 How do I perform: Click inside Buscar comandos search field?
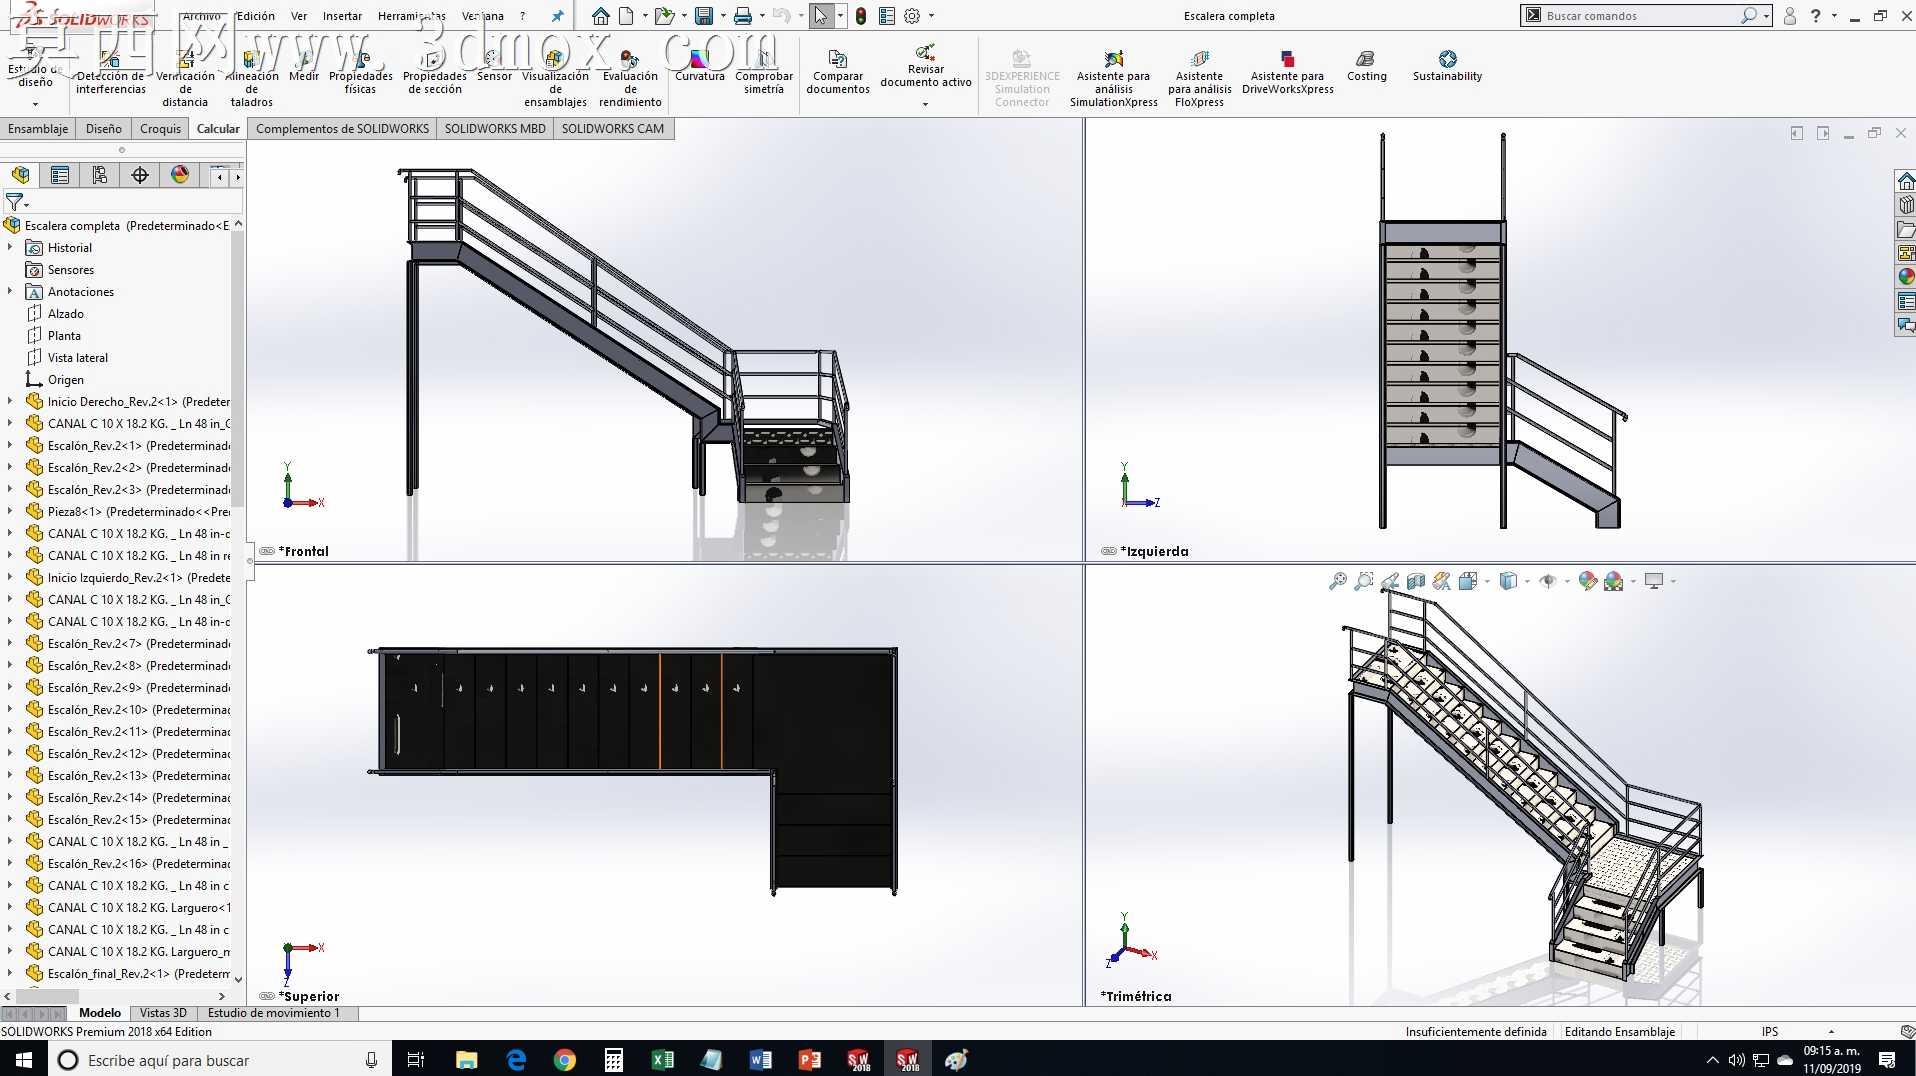pyautogui.click(x=1642, y=16)
